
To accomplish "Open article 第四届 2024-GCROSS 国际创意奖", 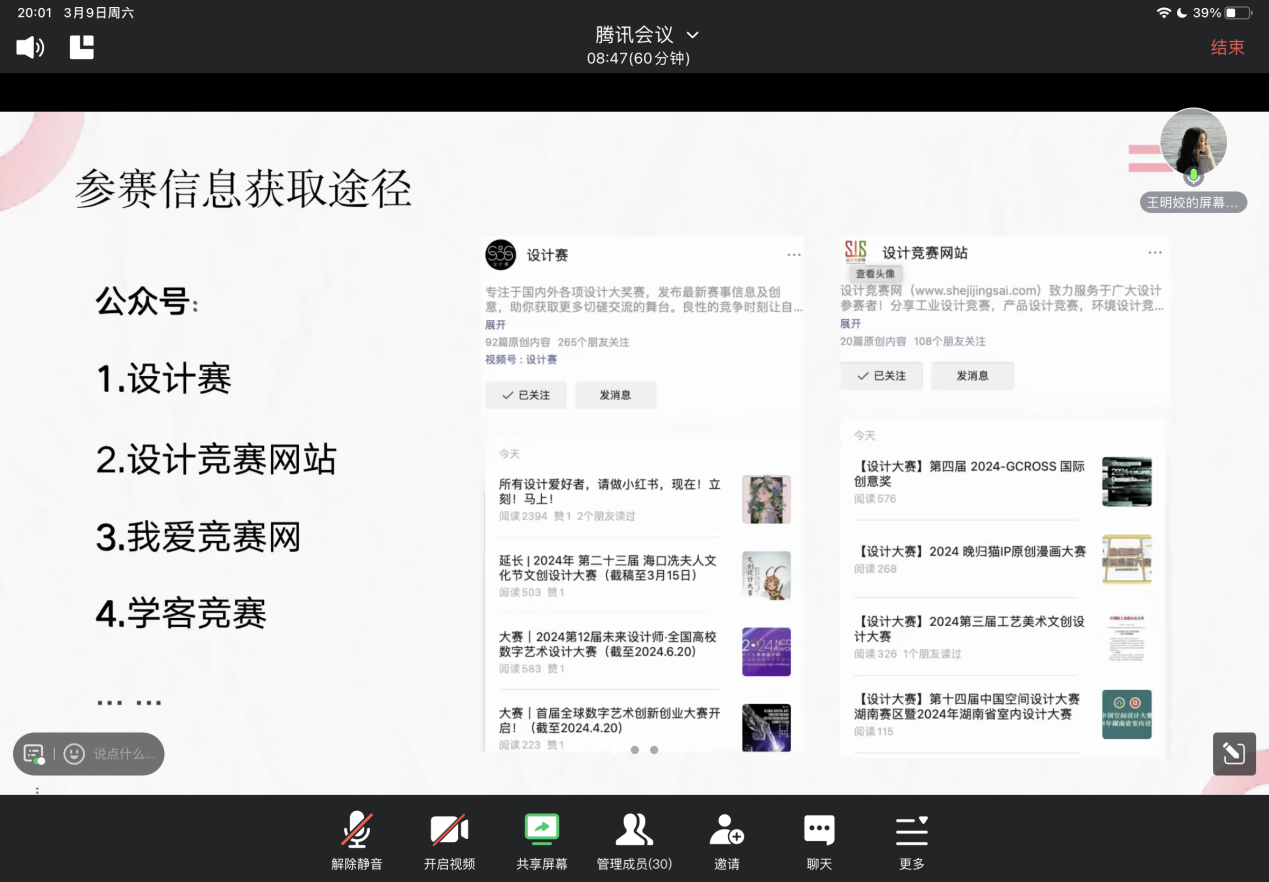I will [x=969, y=474].
